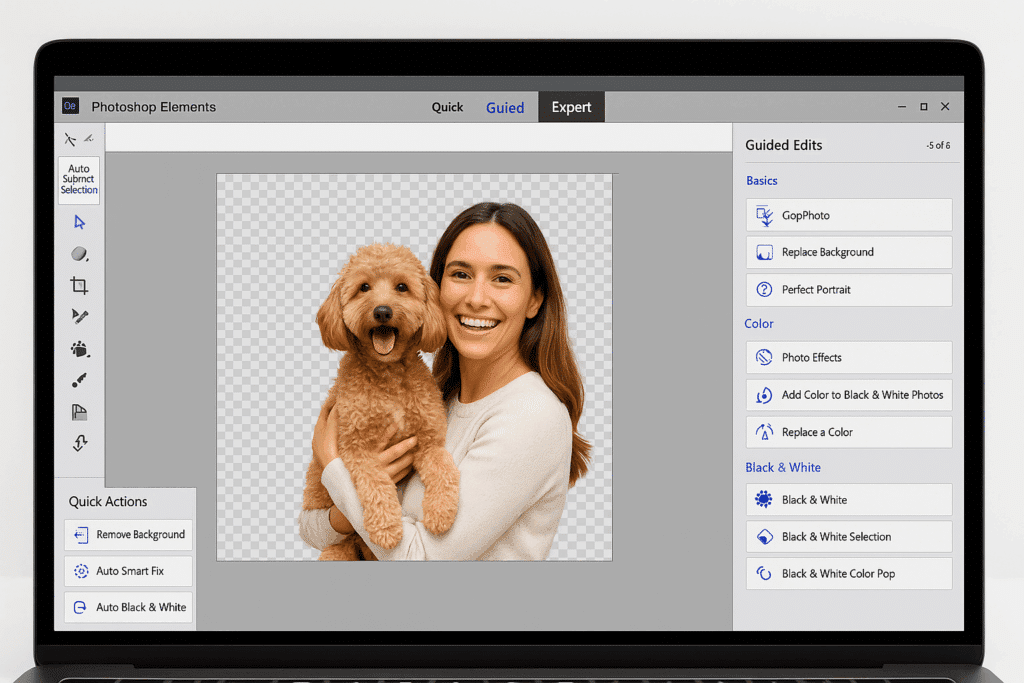Enable Auto Smart Fix
Screen dimensions: 1024x683
tap(128, 571)
